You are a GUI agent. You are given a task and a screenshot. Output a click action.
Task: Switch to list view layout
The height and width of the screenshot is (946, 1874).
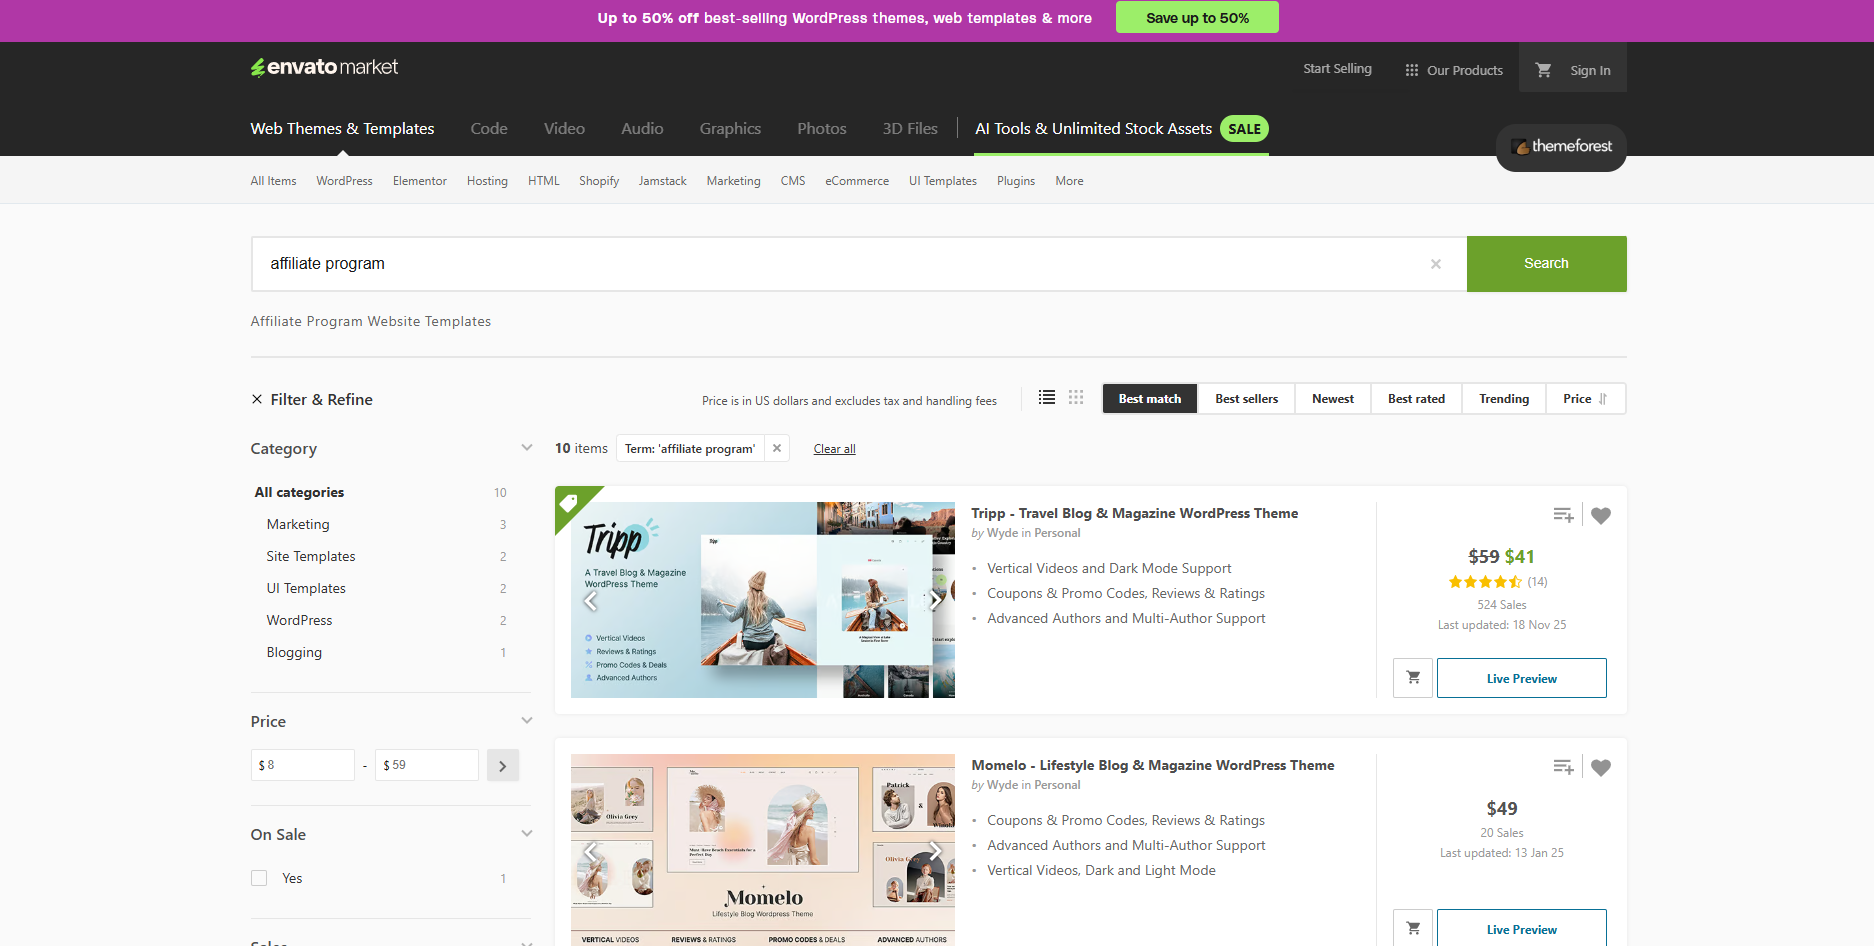pyautogui.click(x=1046, y=398)
